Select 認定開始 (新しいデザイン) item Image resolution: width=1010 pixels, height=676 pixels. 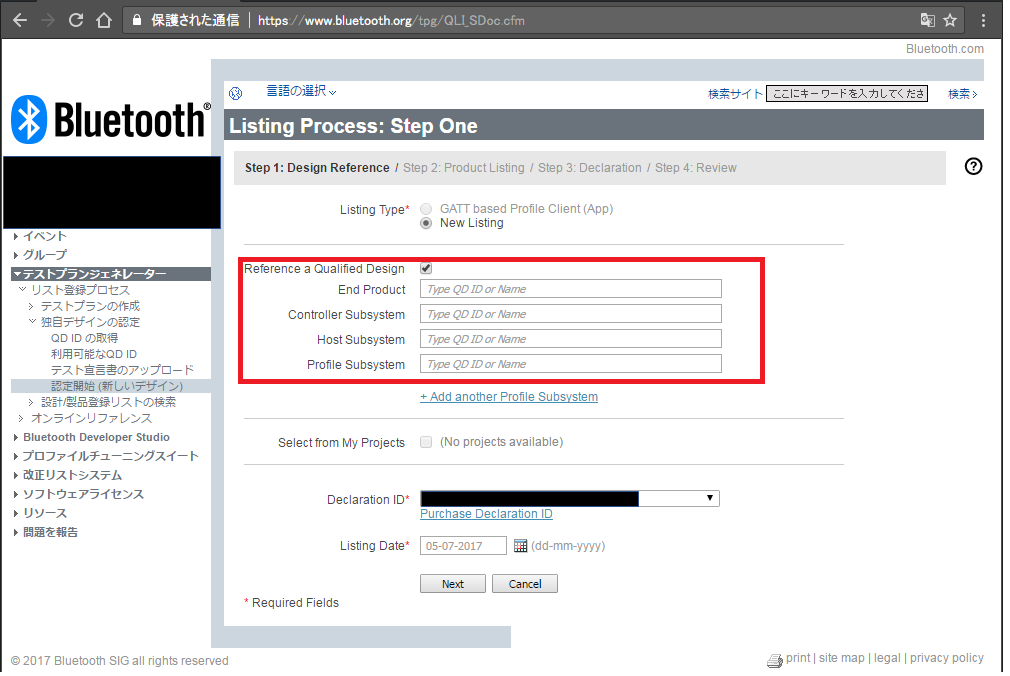(x=117, y=387)
